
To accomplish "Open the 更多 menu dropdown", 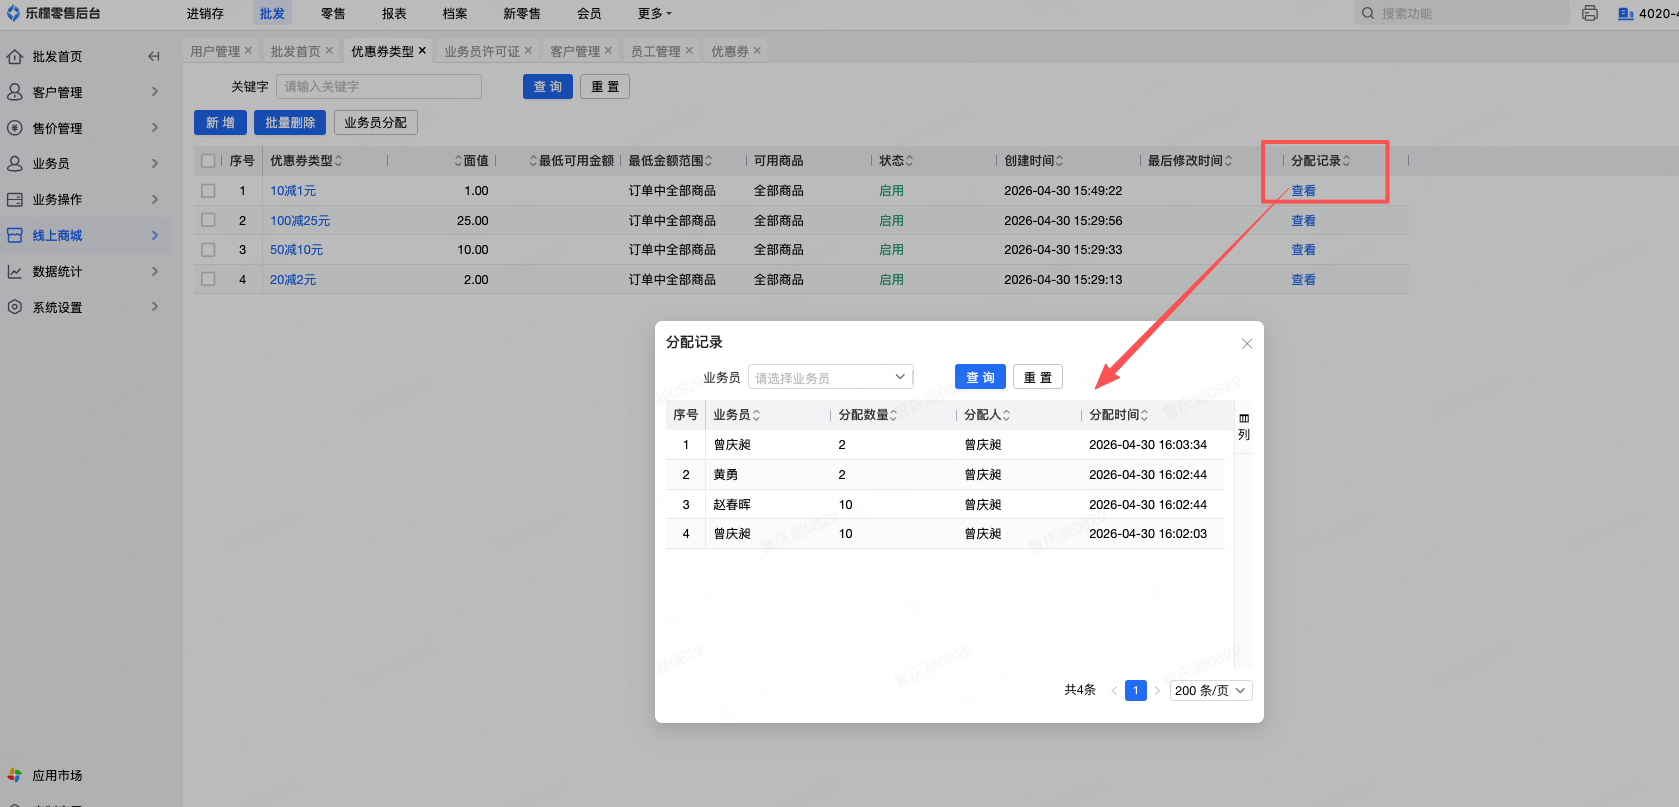I will [655, 13].
